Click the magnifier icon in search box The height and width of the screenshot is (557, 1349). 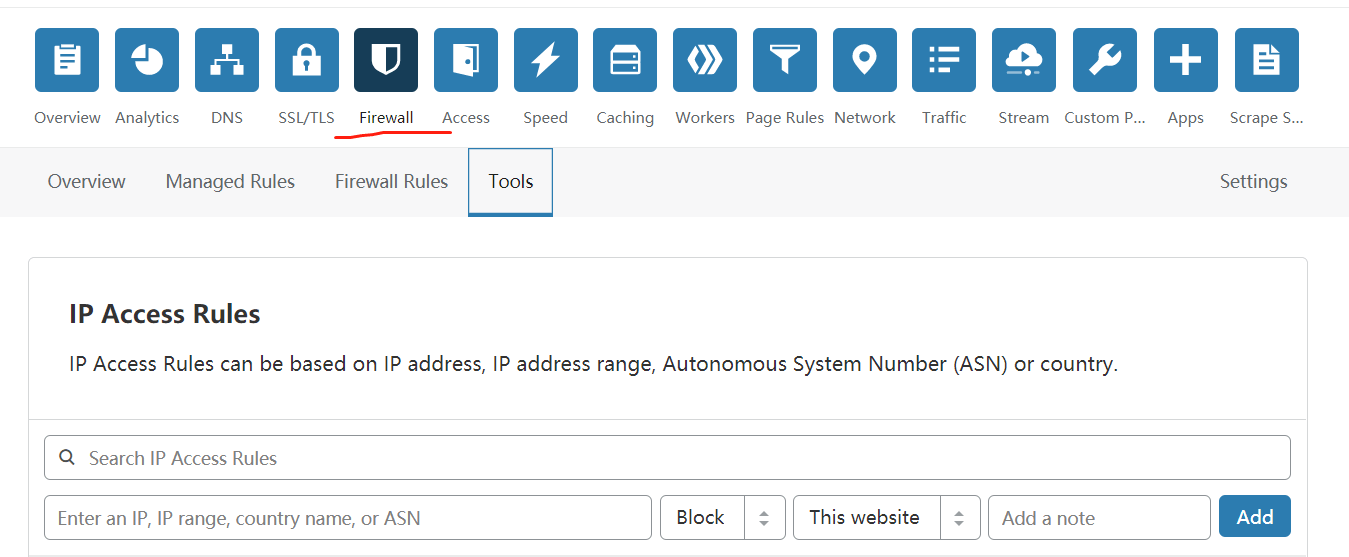pos(67,458)
